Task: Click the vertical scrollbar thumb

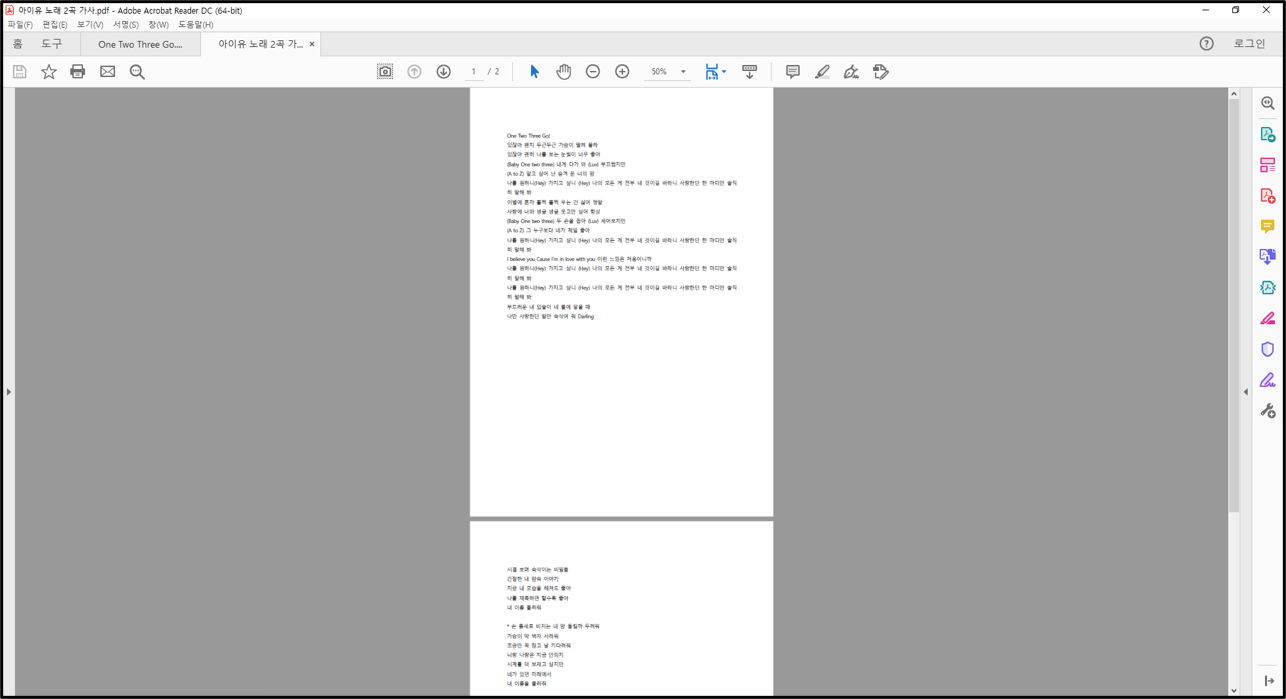Action: [1234, 305]
